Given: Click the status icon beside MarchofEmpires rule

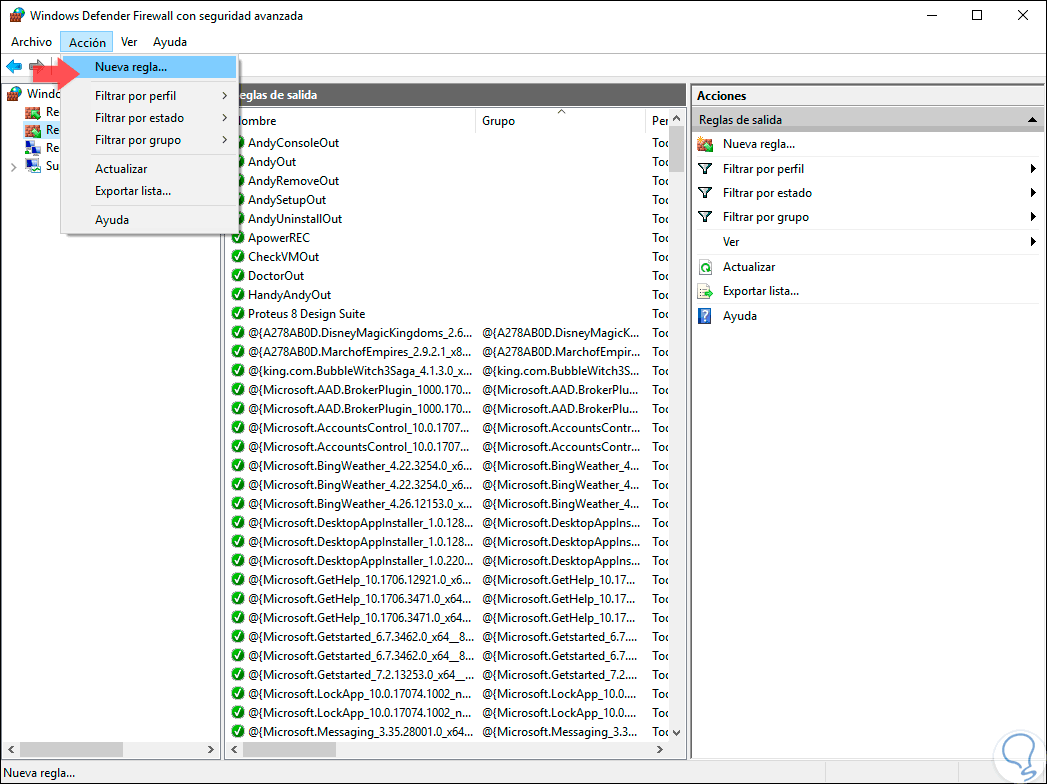Looking at the screenshot, I should 238,352.
